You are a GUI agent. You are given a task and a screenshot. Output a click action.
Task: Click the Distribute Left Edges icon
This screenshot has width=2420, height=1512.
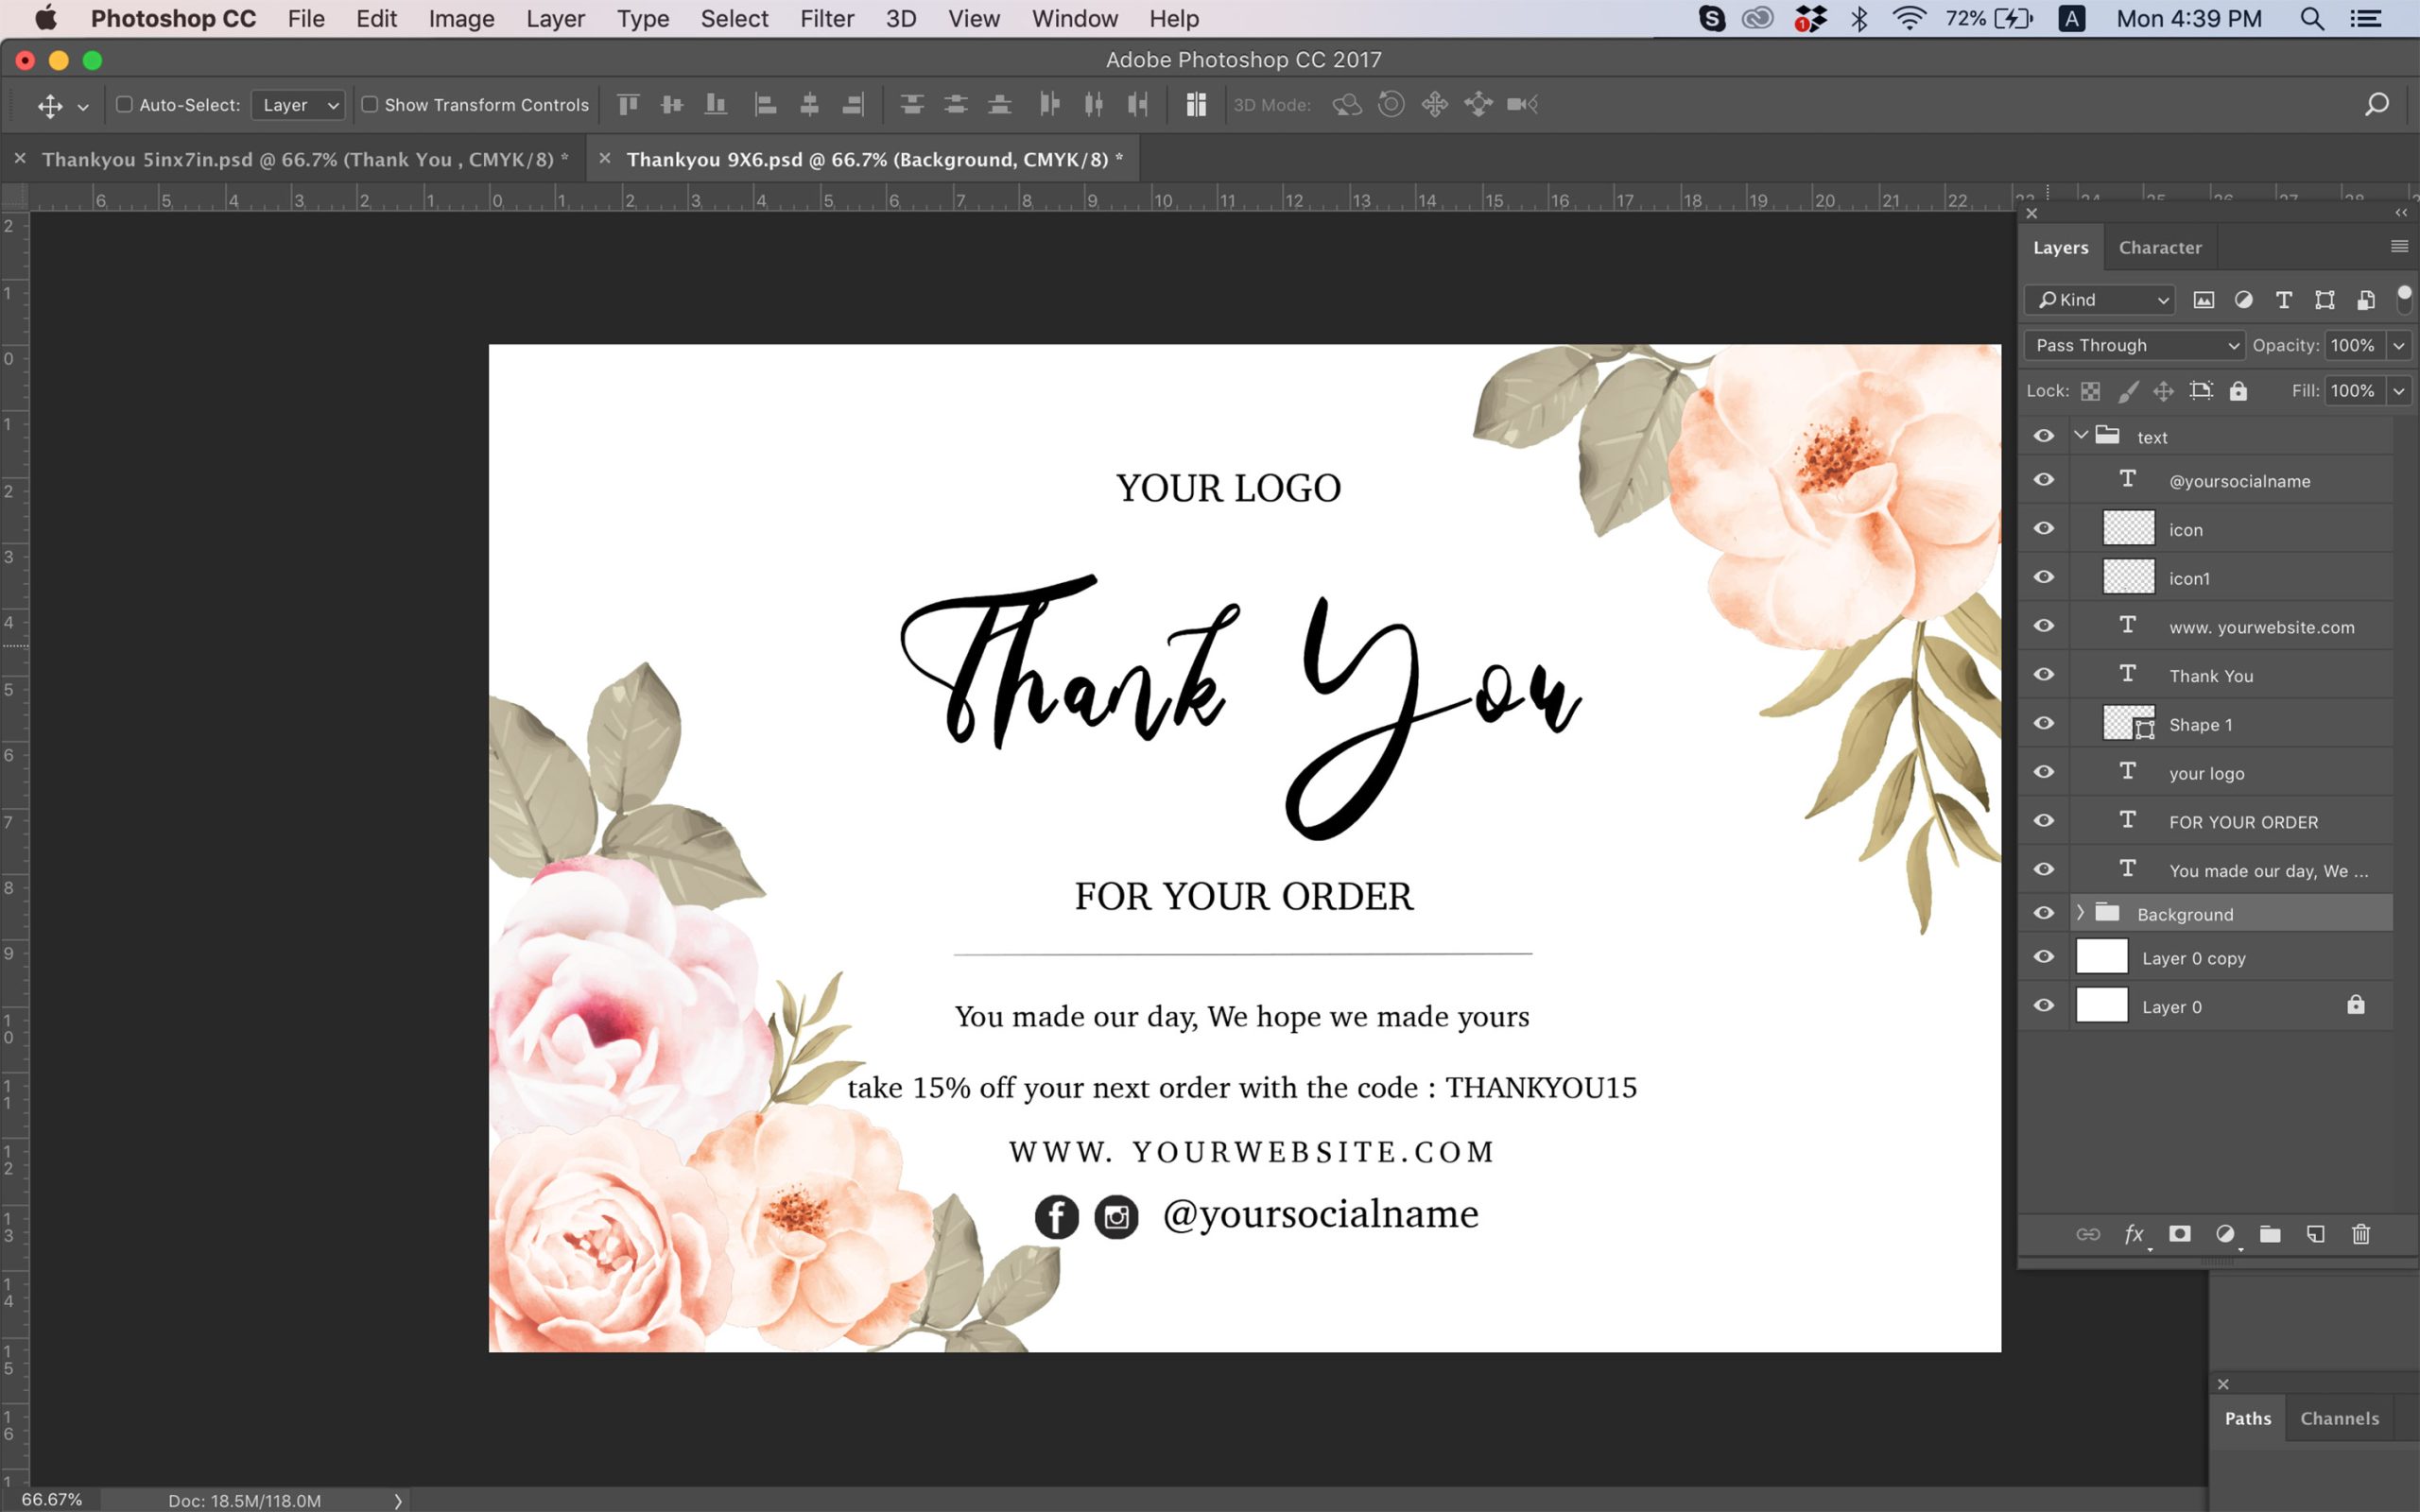[x=1050, y=104]
